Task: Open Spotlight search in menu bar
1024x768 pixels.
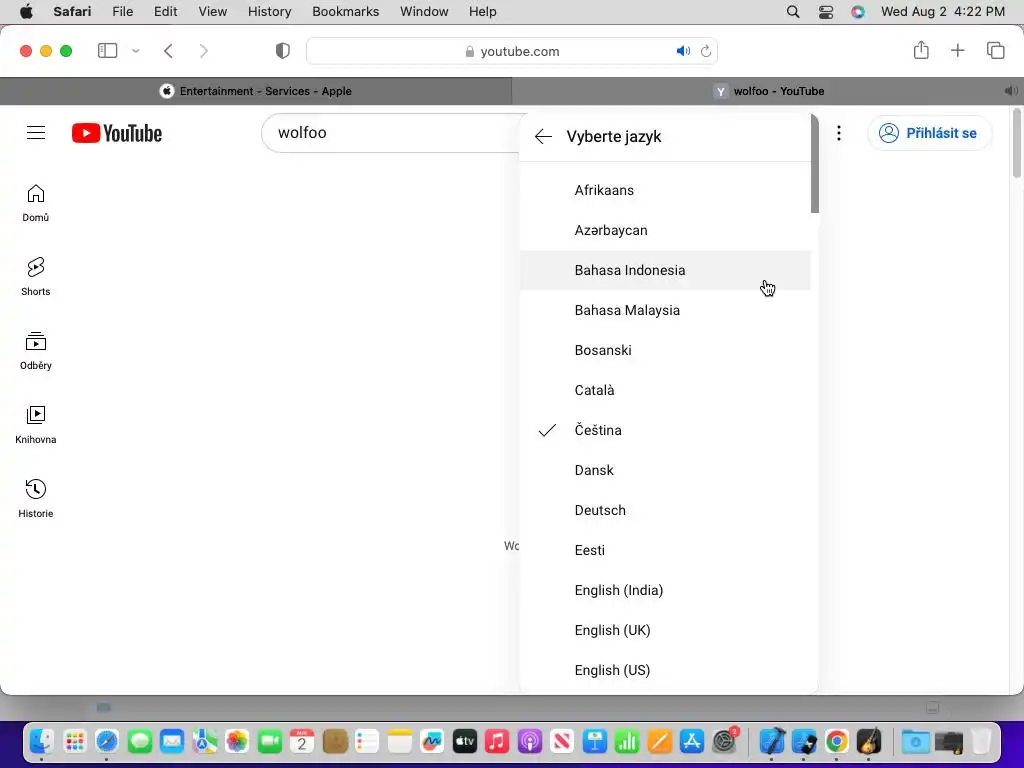Action: pyautogui.click(x=793, y=11)
